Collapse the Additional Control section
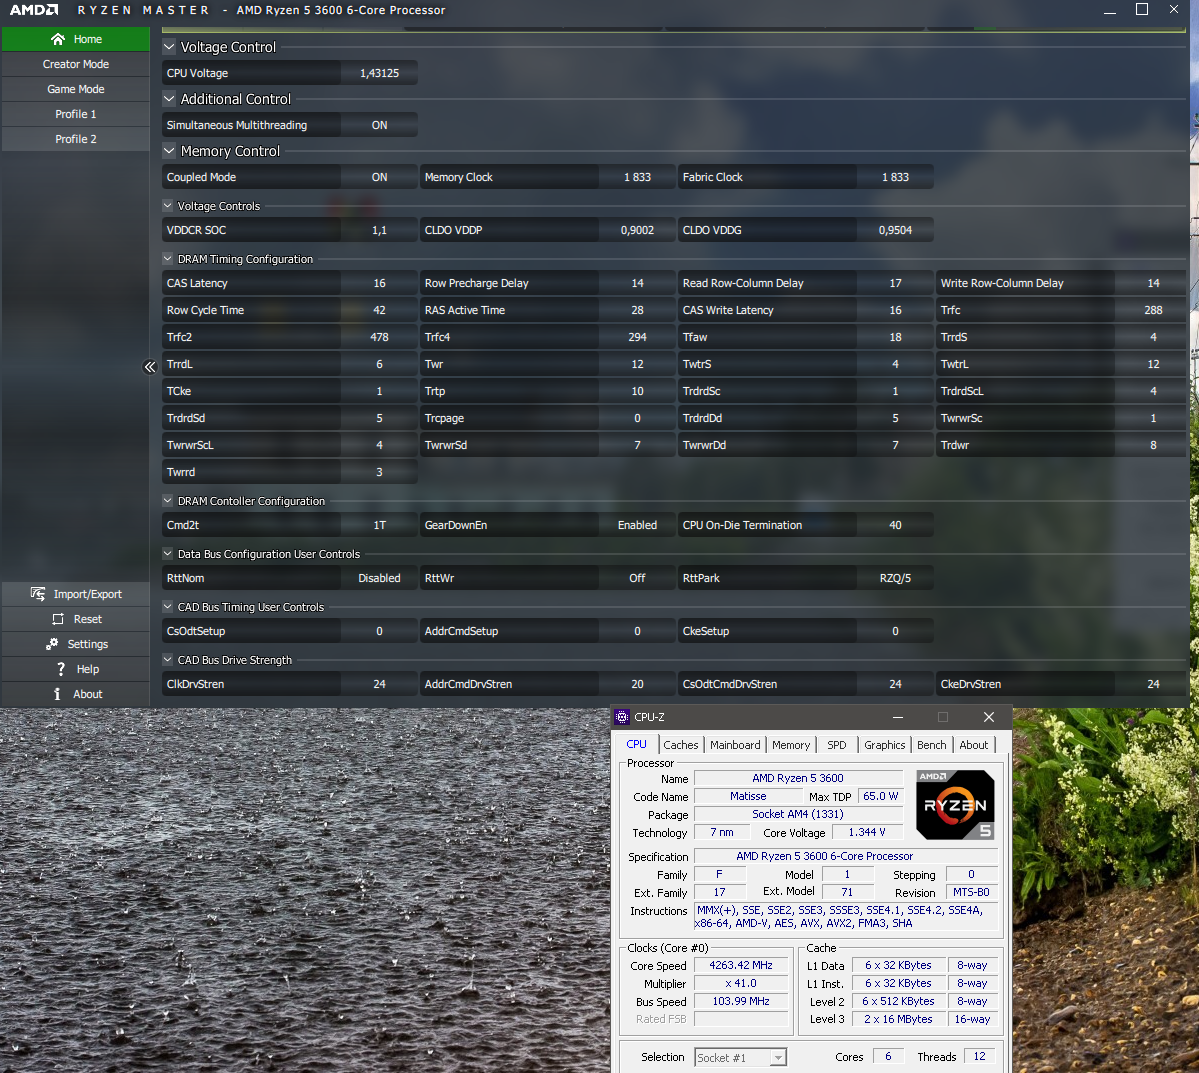This screenshot has width=1199, height=1073. pyautogui.click(x=169, y=99)
